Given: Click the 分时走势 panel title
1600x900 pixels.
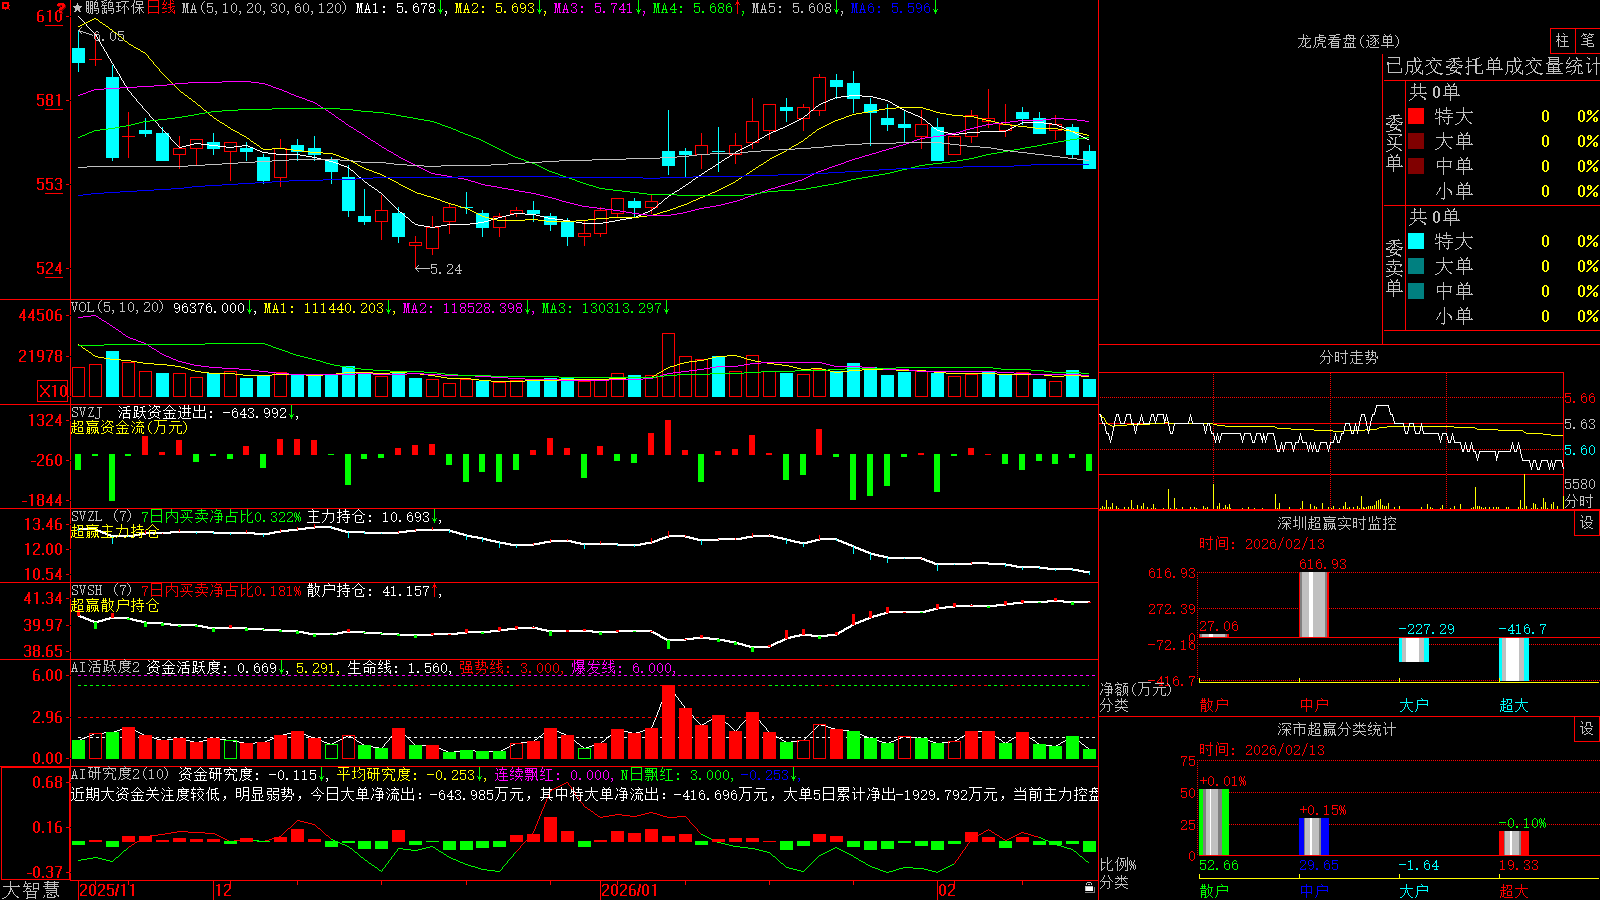Looking at the screenshot, I should [x=1349, y=357].
